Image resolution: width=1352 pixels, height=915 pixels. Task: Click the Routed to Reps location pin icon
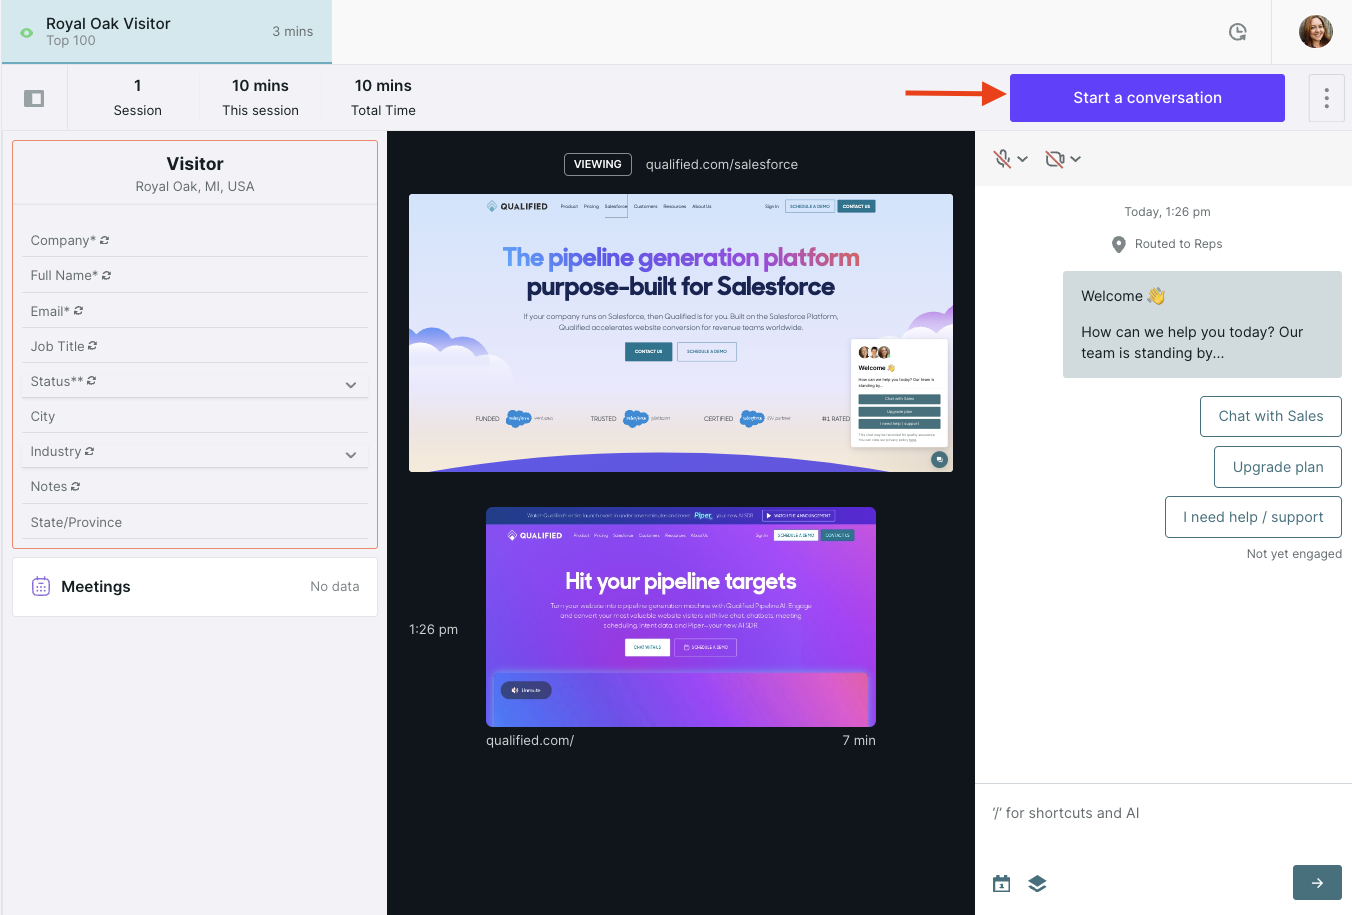[x=1119, y=244]
